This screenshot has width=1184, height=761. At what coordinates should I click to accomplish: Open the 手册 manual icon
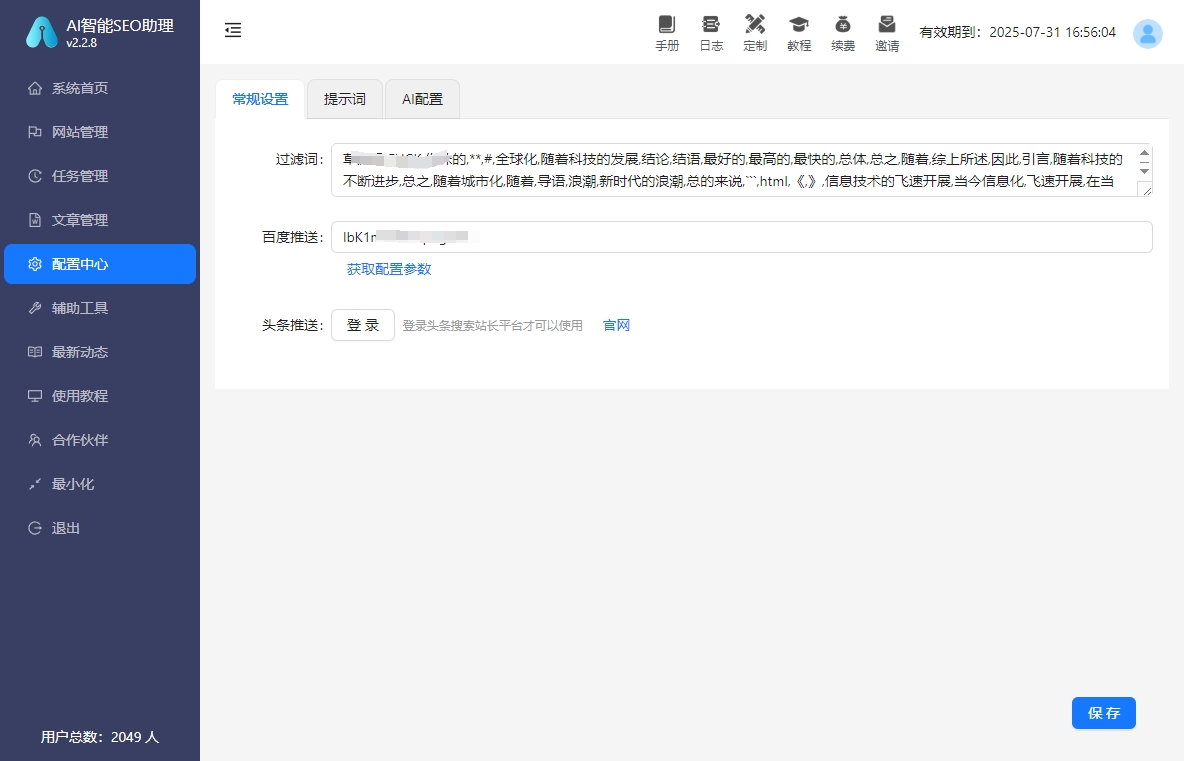pyautogui.click(x=667, y=31)
